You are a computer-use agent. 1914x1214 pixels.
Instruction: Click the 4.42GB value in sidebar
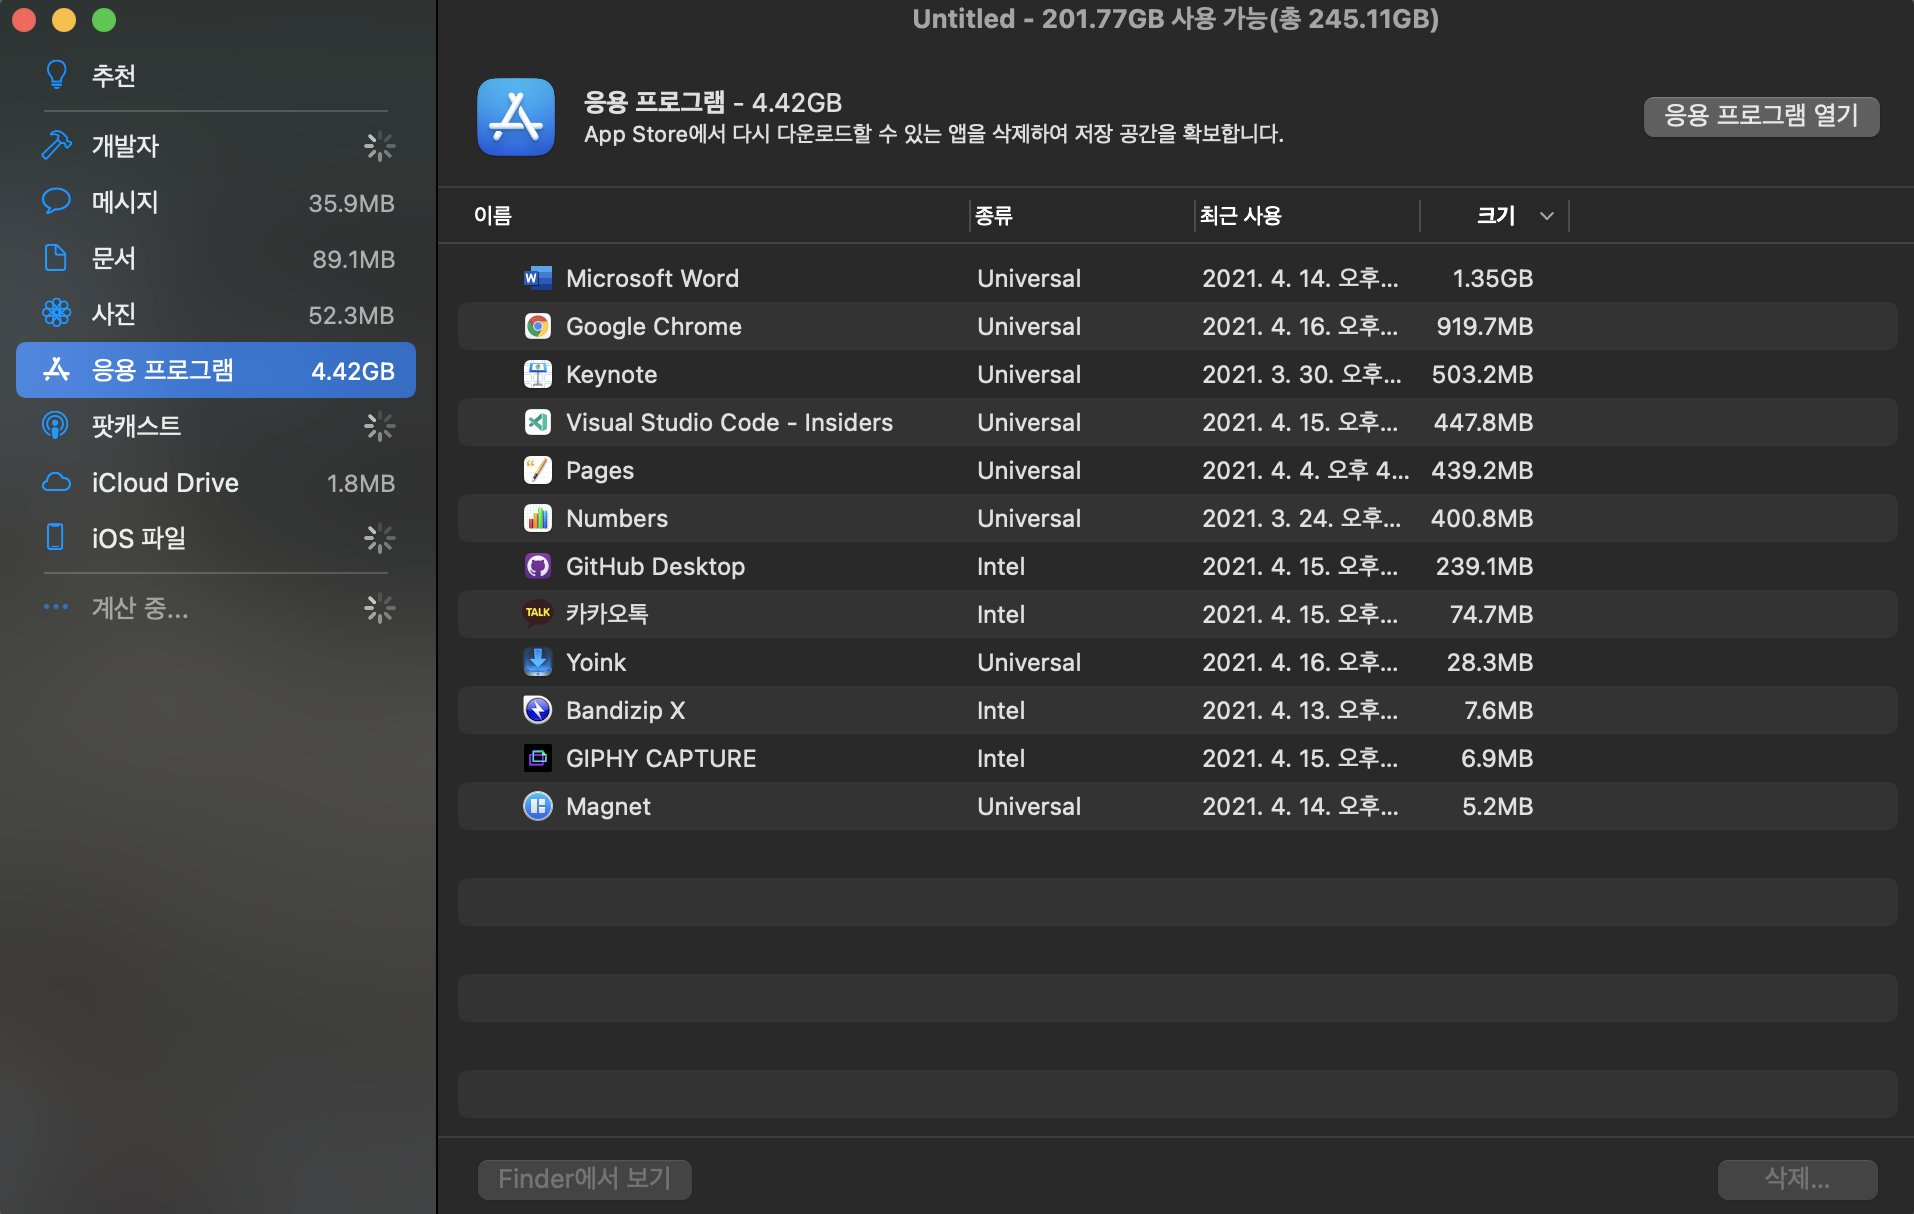point(353,371)
